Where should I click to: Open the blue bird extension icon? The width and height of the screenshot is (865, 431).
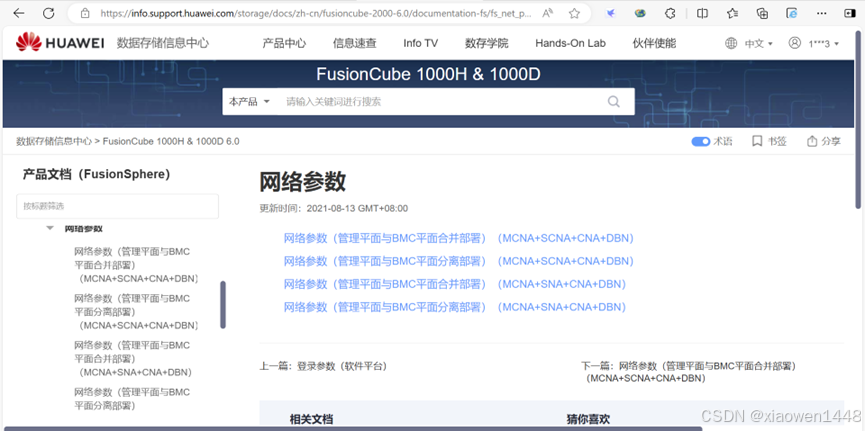click(x=610, y=13)
